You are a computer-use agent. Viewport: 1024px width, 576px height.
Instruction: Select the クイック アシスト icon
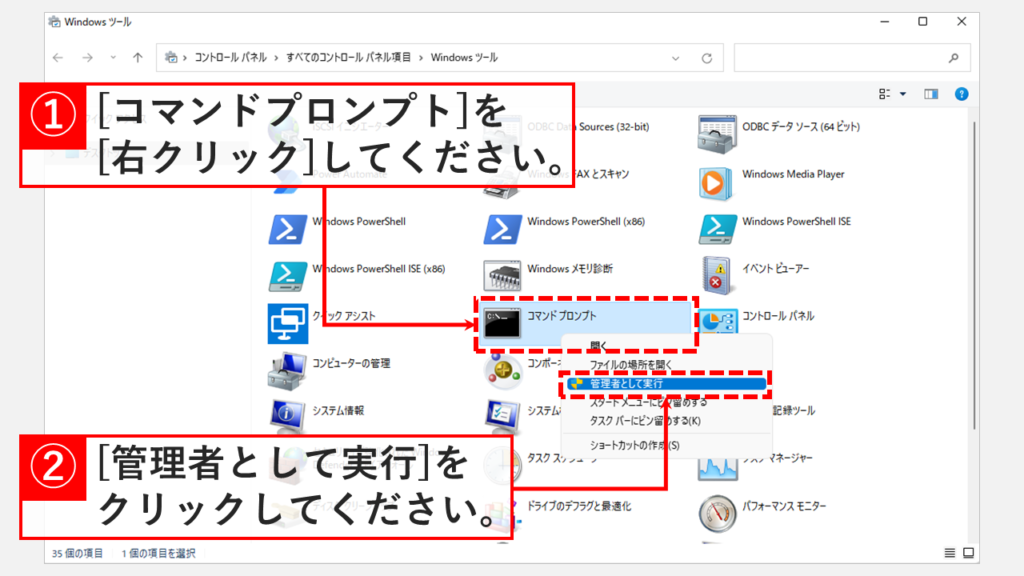coord(287,323)
